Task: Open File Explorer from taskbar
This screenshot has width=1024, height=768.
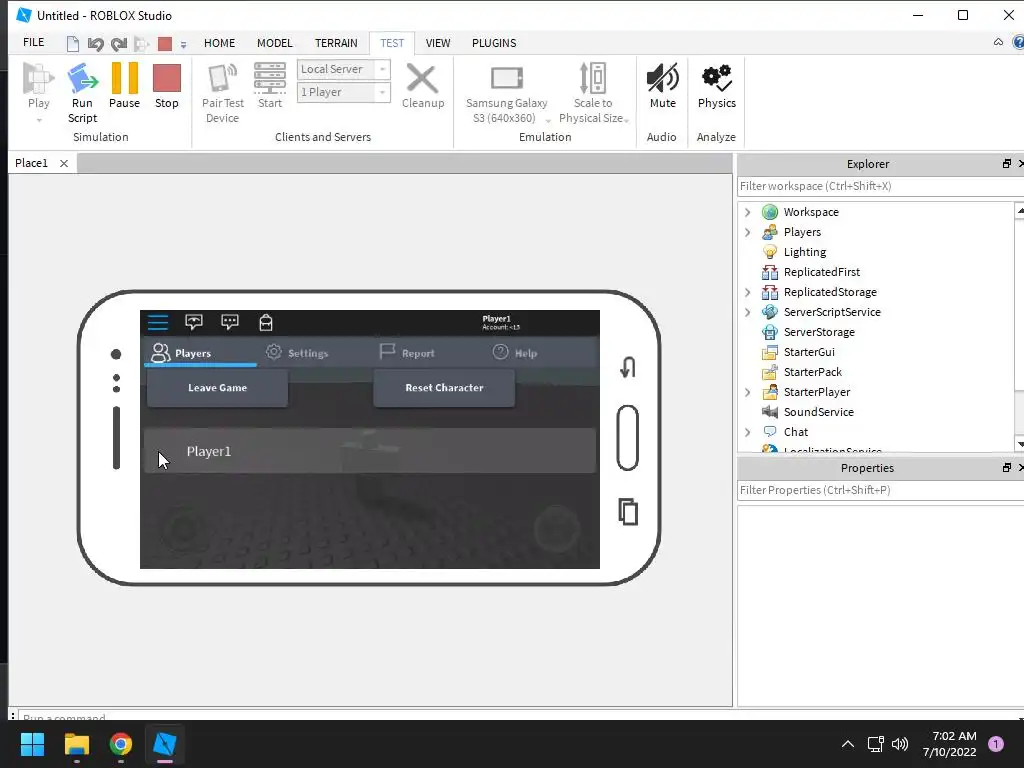Action: coord(76,744)
